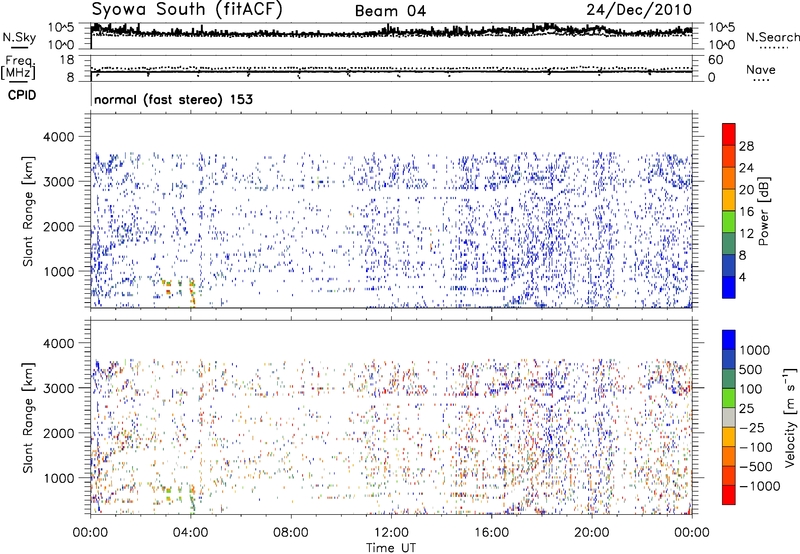Click the 'Freq. [MHz]' label
This screenshot has height=554, width=800.
[x=19, y=67]
